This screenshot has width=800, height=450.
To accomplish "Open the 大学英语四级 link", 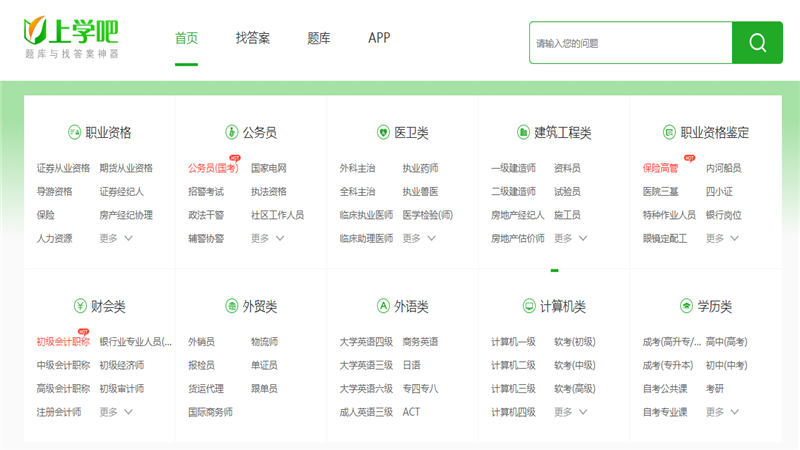I will coord(366,341).
